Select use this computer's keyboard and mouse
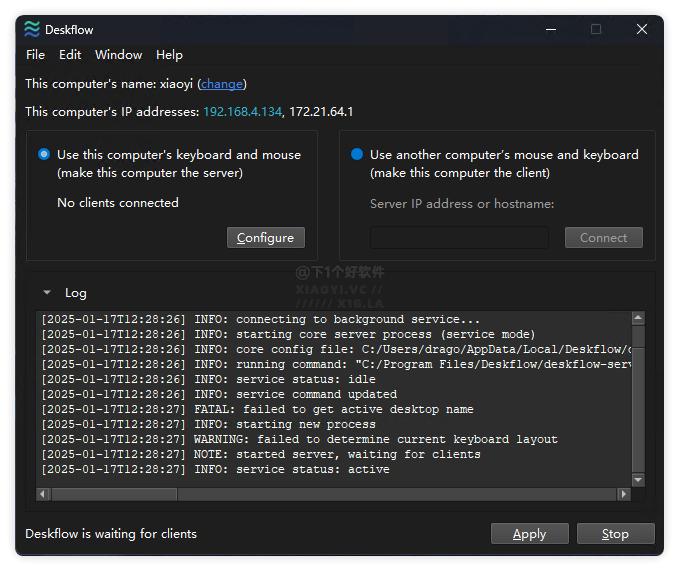The width and height of the screenshot is (679, 571). click(44, 155)
